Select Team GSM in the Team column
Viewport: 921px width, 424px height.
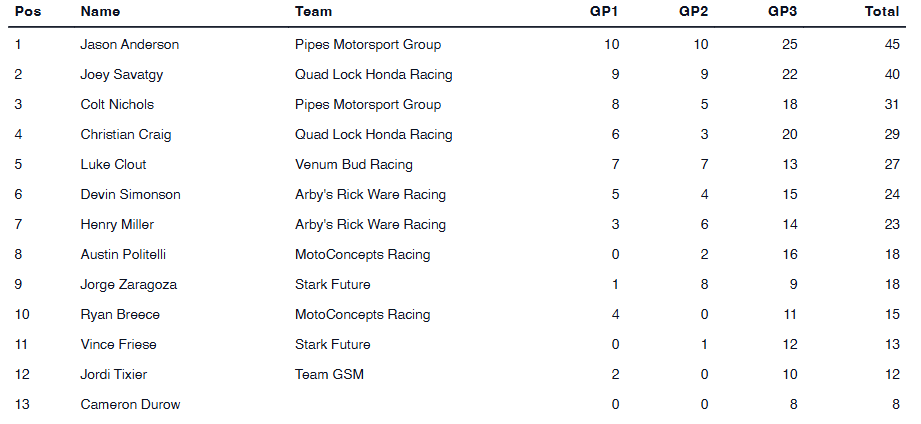click(x=329, y=374)
